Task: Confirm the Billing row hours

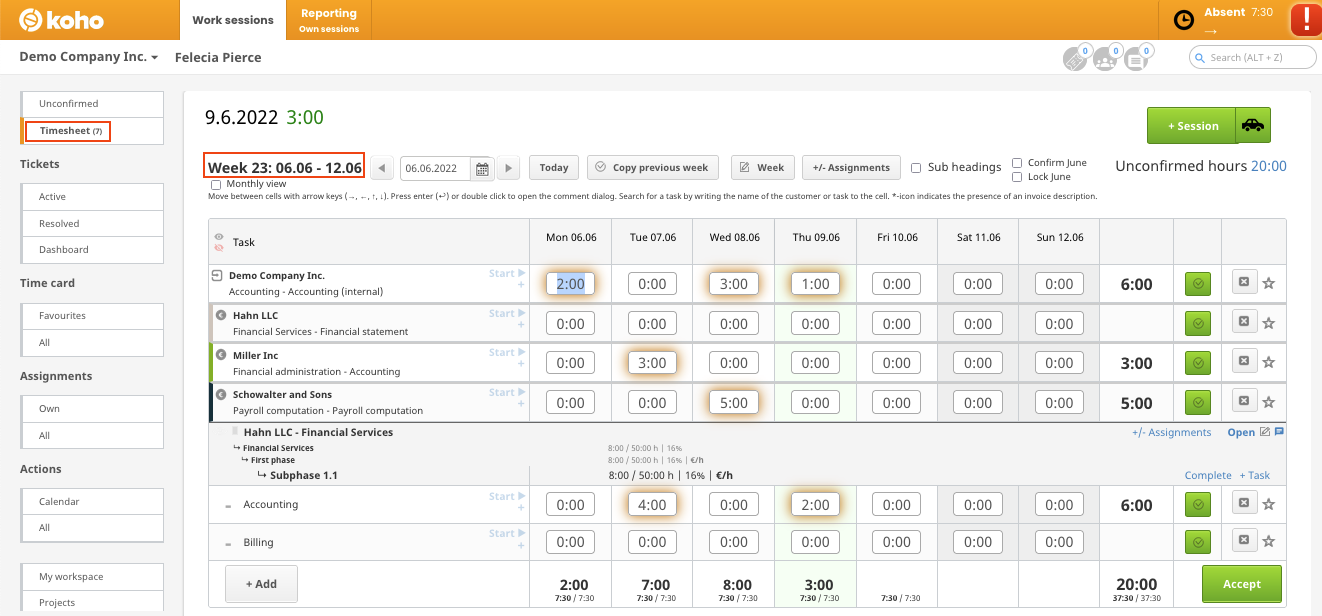Action: [x=1198, y=542]
